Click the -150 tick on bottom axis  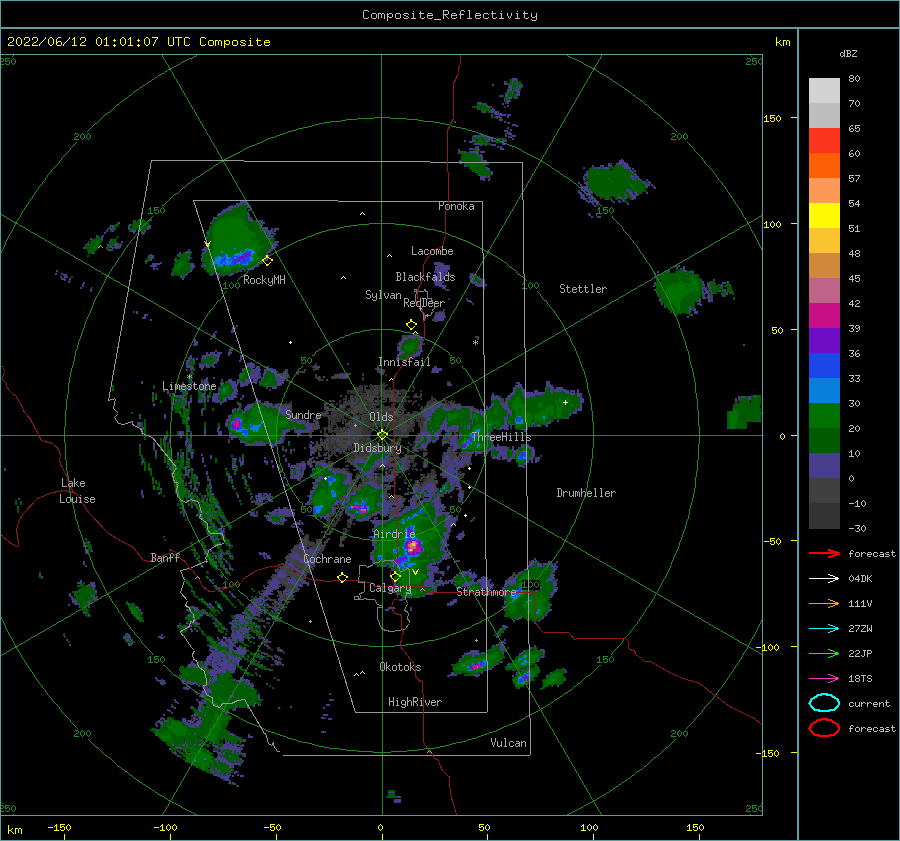click(59, 827)
